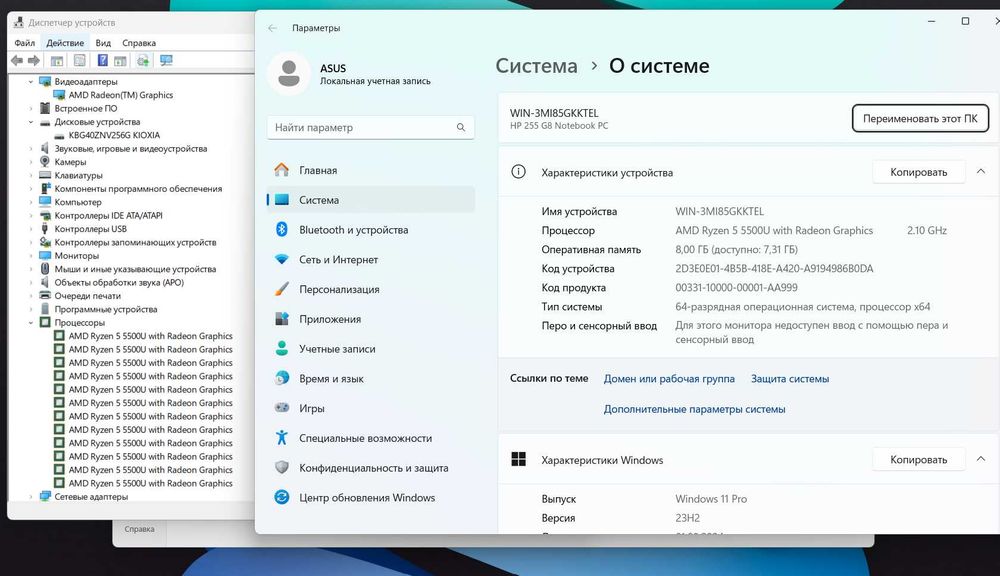
Task: Copy Windows specifications with Копировать button
Action: coord(918,460)
